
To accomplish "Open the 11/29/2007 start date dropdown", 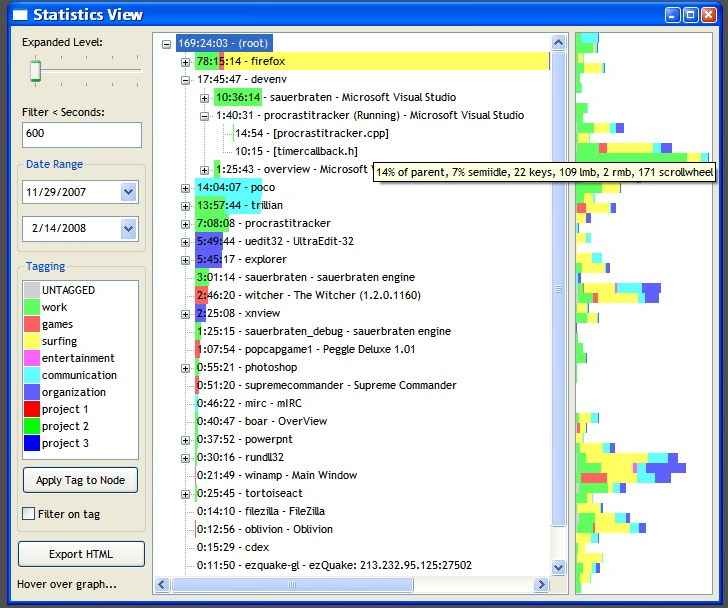I will [129, 192].
